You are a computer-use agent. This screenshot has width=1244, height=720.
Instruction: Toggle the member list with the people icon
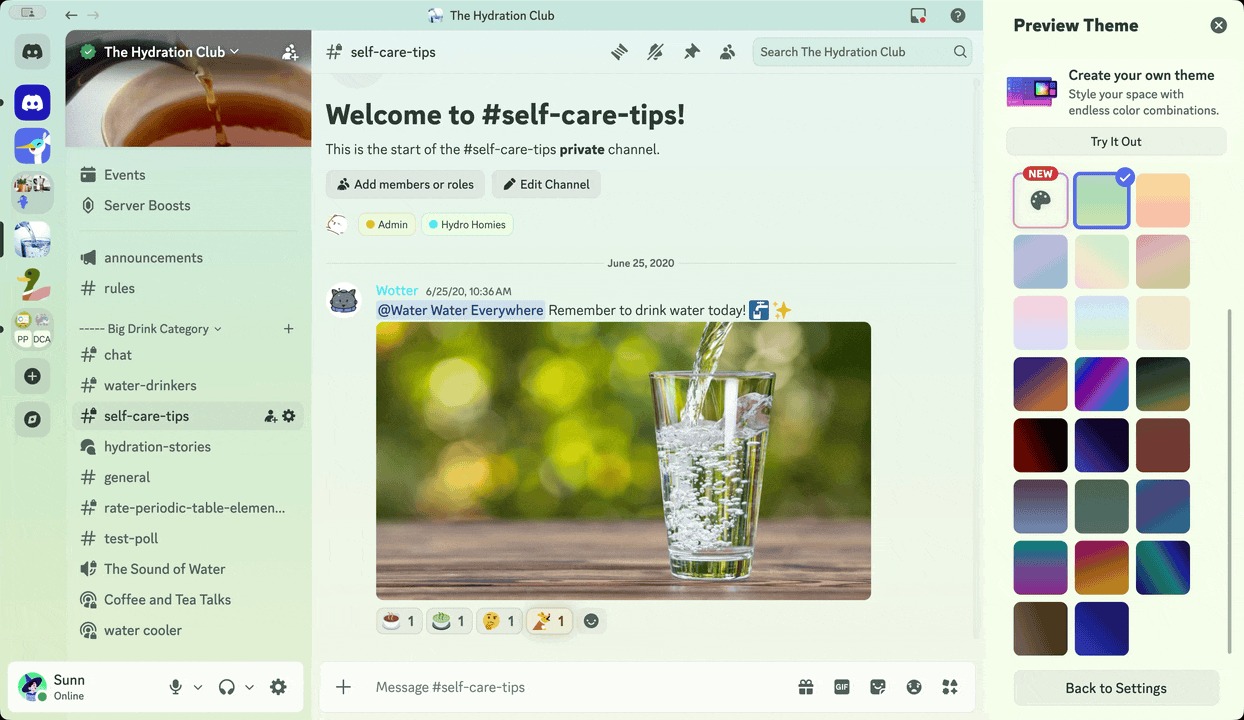pyautogui.click(x=727, y=51)
